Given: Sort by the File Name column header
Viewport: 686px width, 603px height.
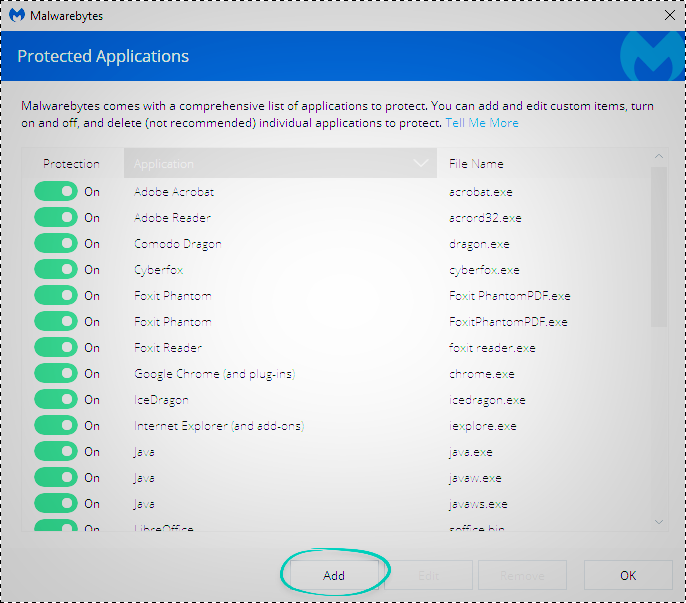Looking at the screenshot, I should coord(476,163).
